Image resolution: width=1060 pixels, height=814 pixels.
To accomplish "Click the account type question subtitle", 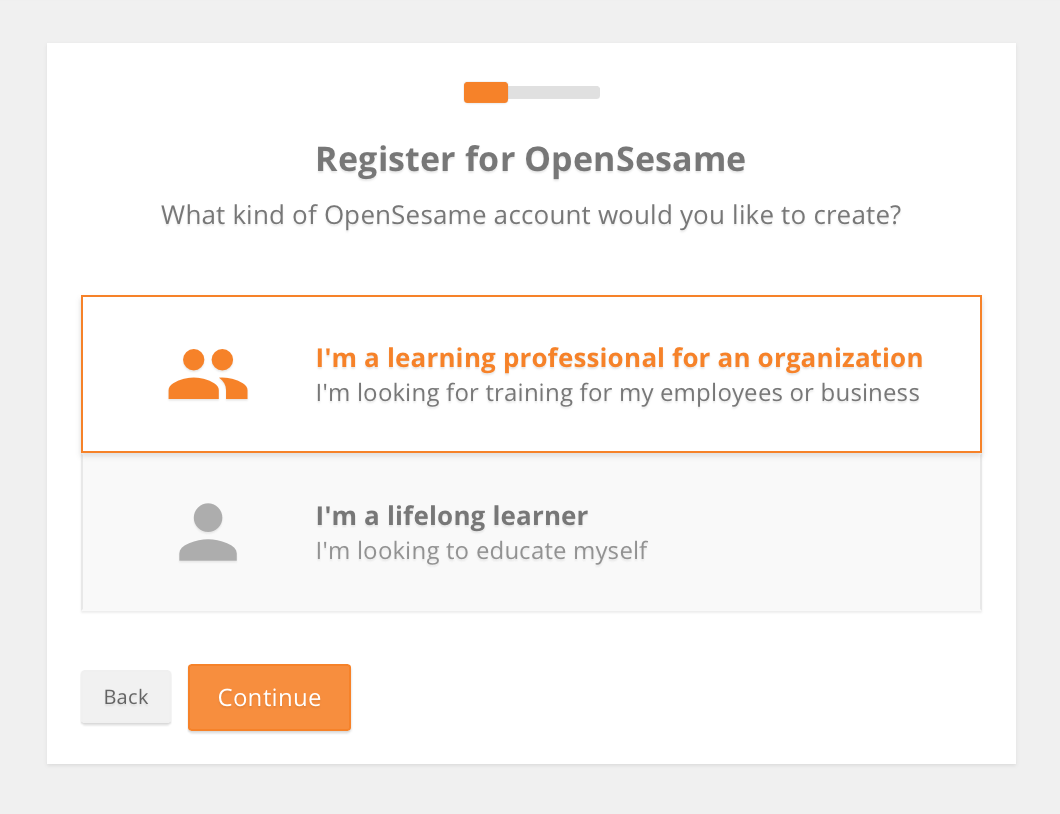I will 530,215.
